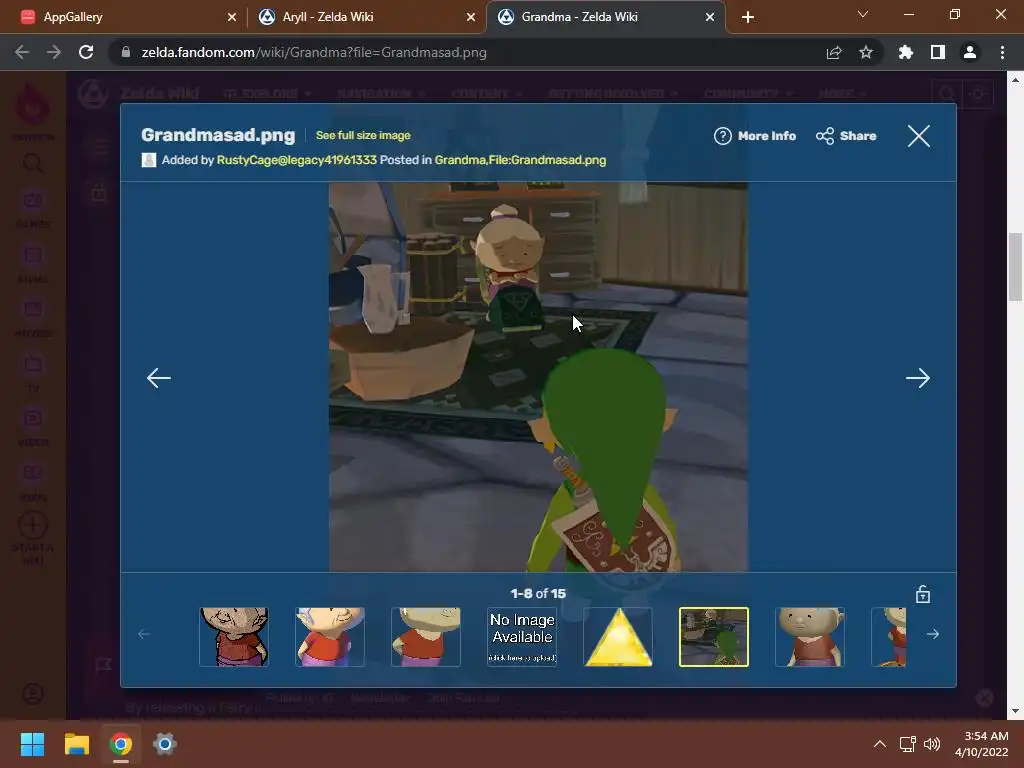Click the address bar URL field

(x=470, y=52)
